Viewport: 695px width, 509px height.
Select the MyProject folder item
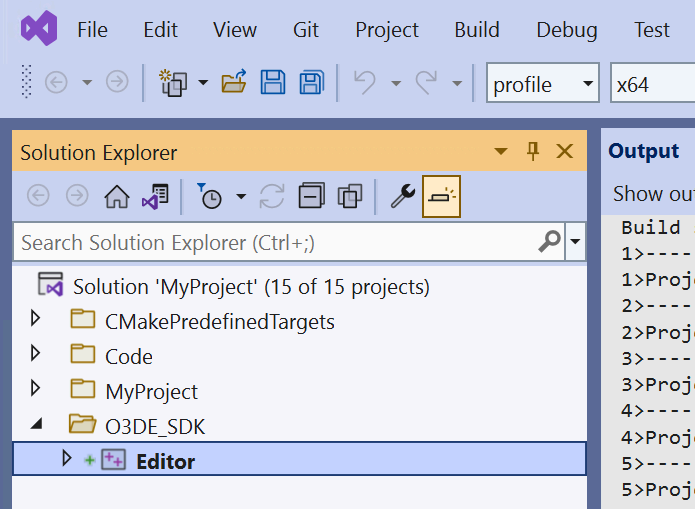click(x=151, y=391)
